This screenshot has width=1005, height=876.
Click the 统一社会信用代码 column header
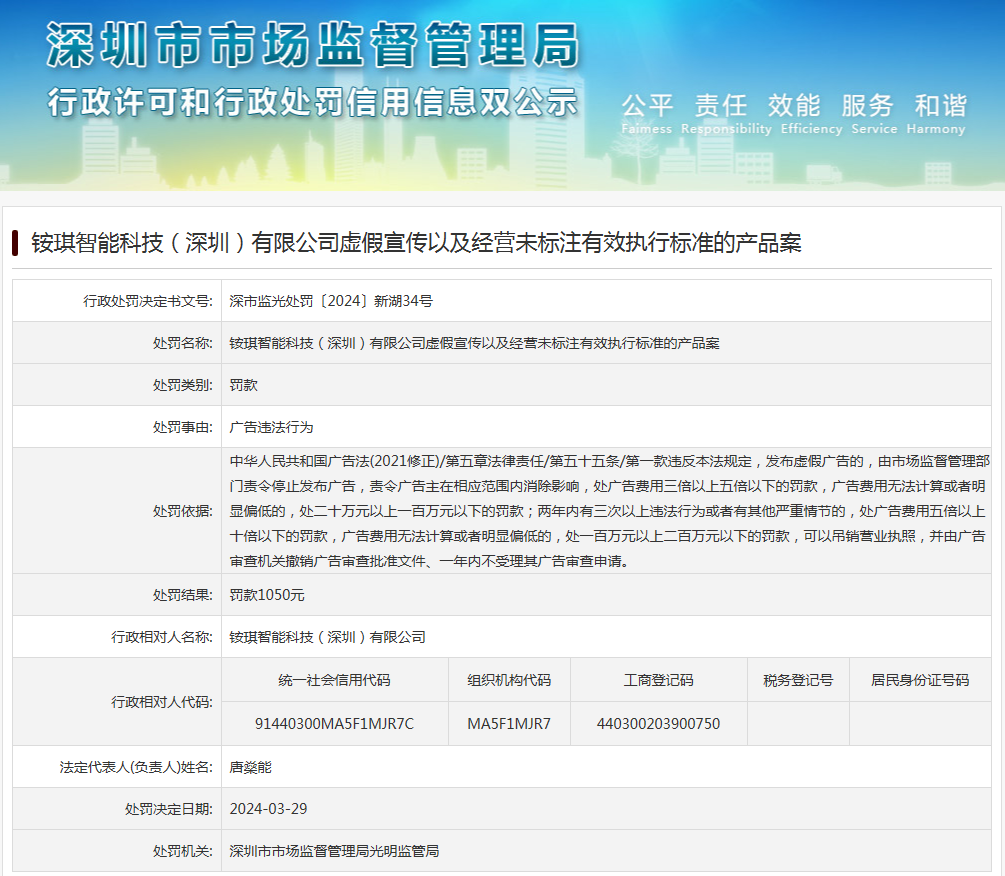point(334,680)
